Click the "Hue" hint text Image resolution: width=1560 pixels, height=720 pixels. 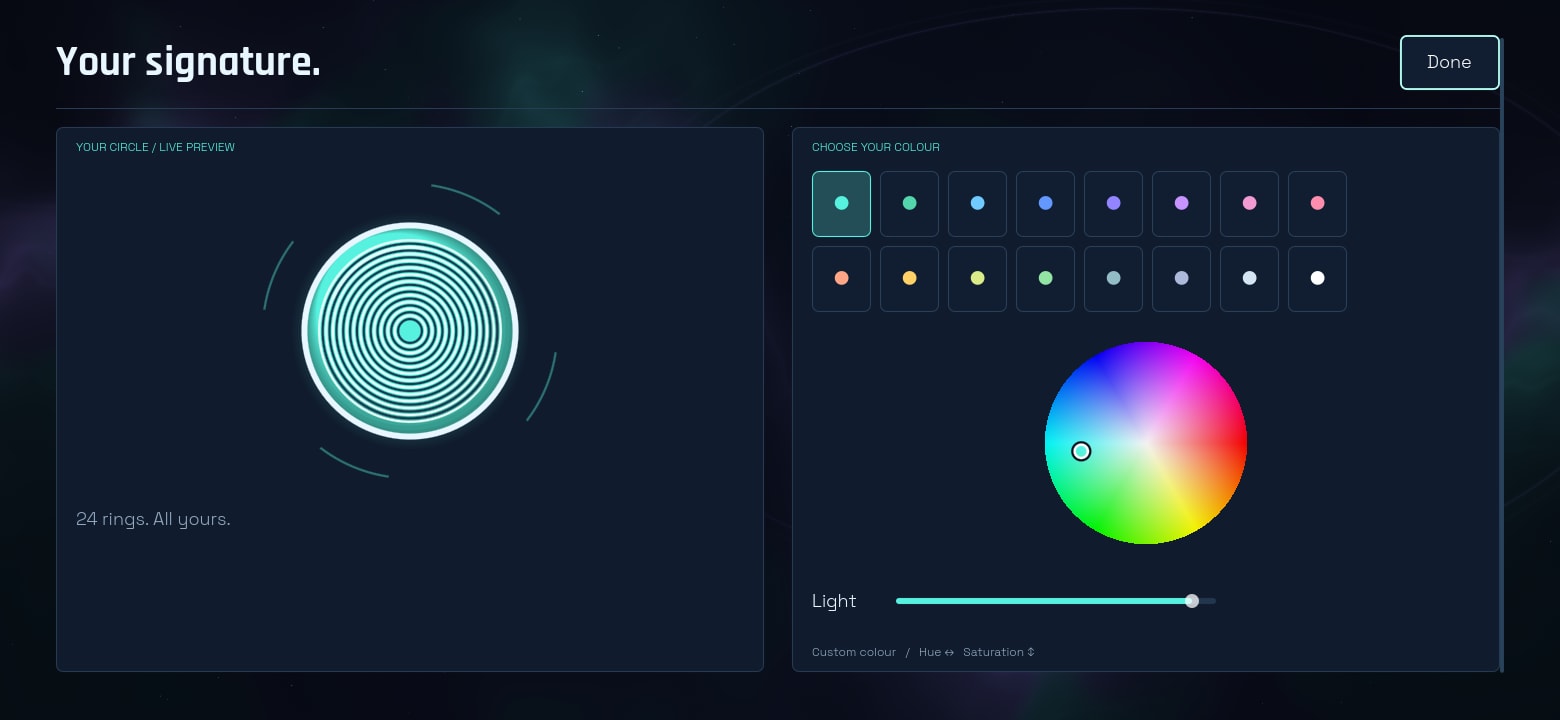[930, 652]
